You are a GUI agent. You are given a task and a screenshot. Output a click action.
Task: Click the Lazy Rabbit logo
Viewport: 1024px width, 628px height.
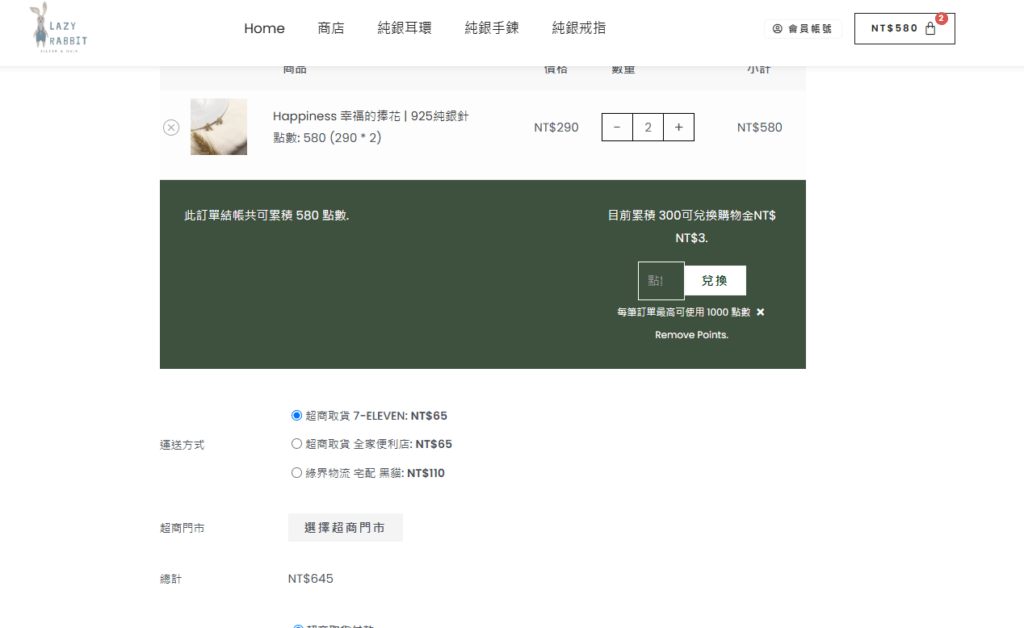coord(58,27)
